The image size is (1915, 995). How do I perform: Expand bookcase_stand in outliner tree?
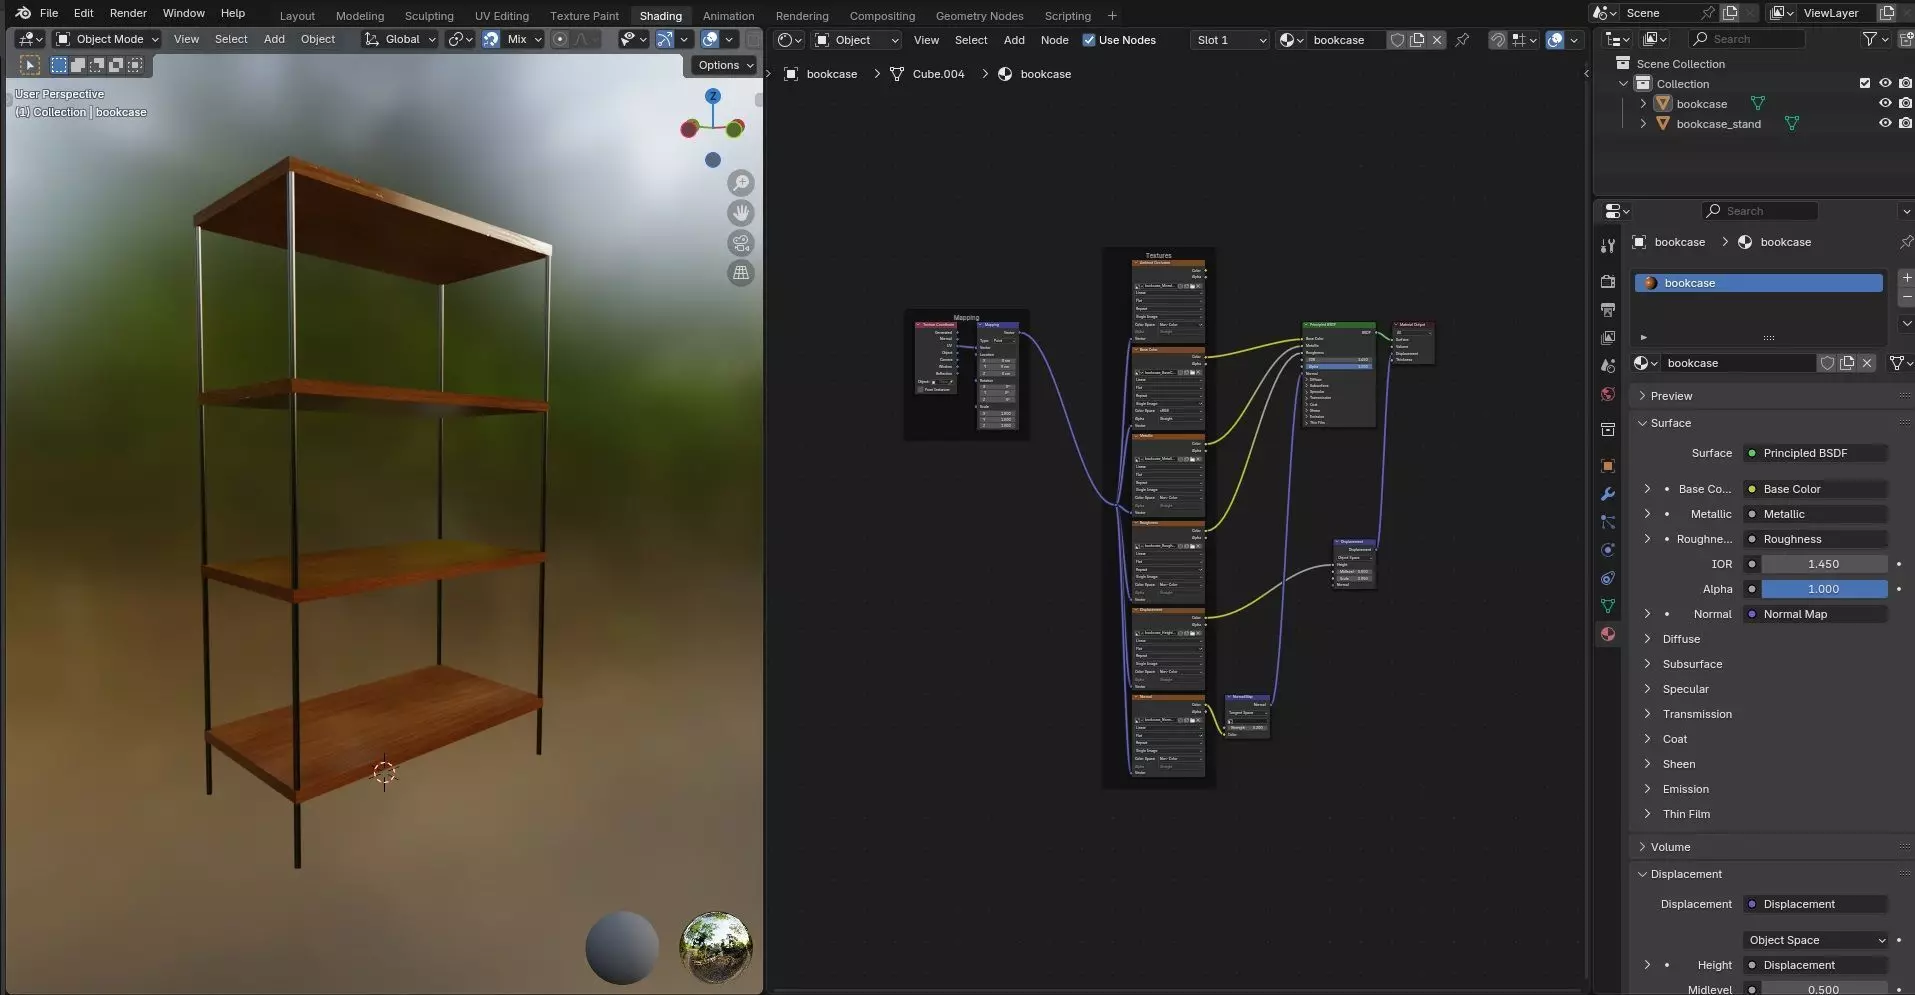tap(1643, 124)
